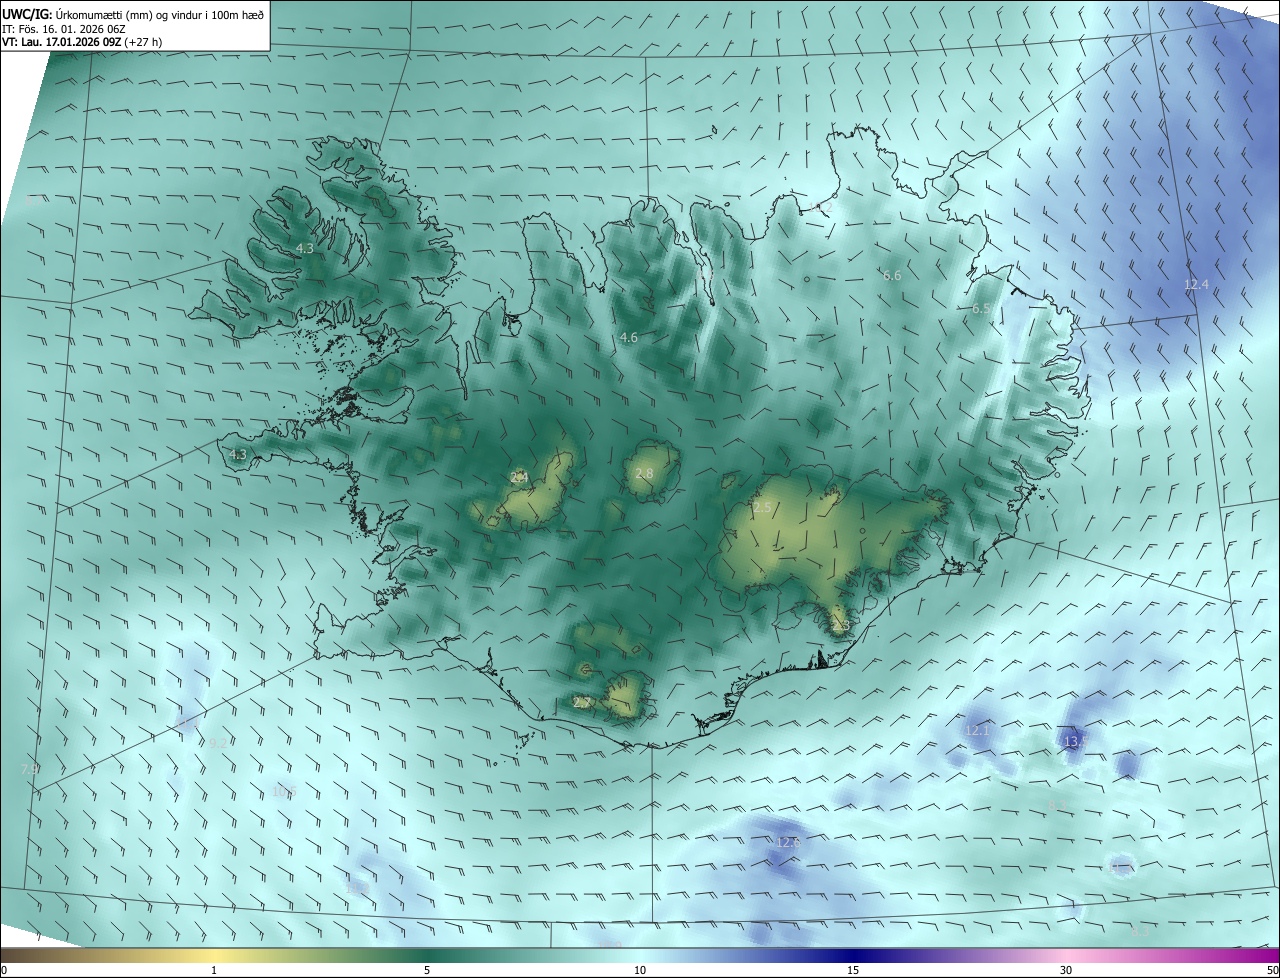Click the '15' tick on the color scale
Image resolution: width=1280 pixels, height=978 pixels.
[x=853, y=970]
